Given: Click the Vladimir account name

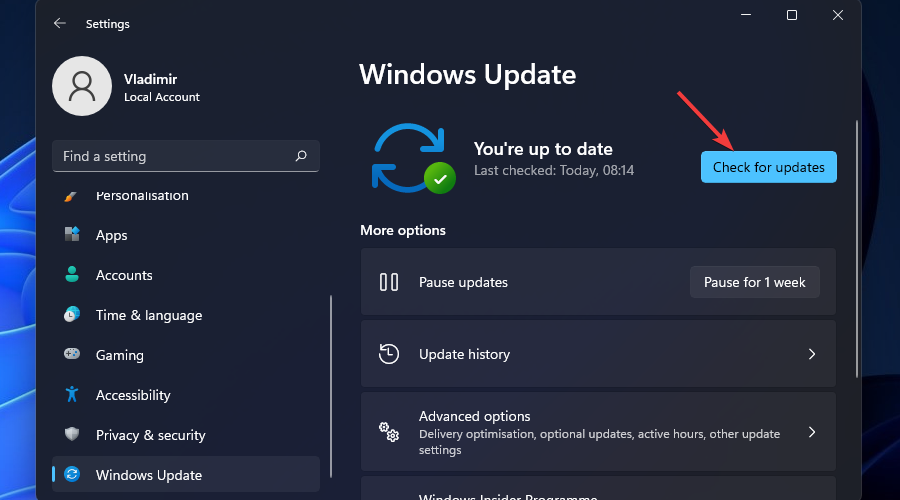Looking at the screenshot, I should pos(150,79).
